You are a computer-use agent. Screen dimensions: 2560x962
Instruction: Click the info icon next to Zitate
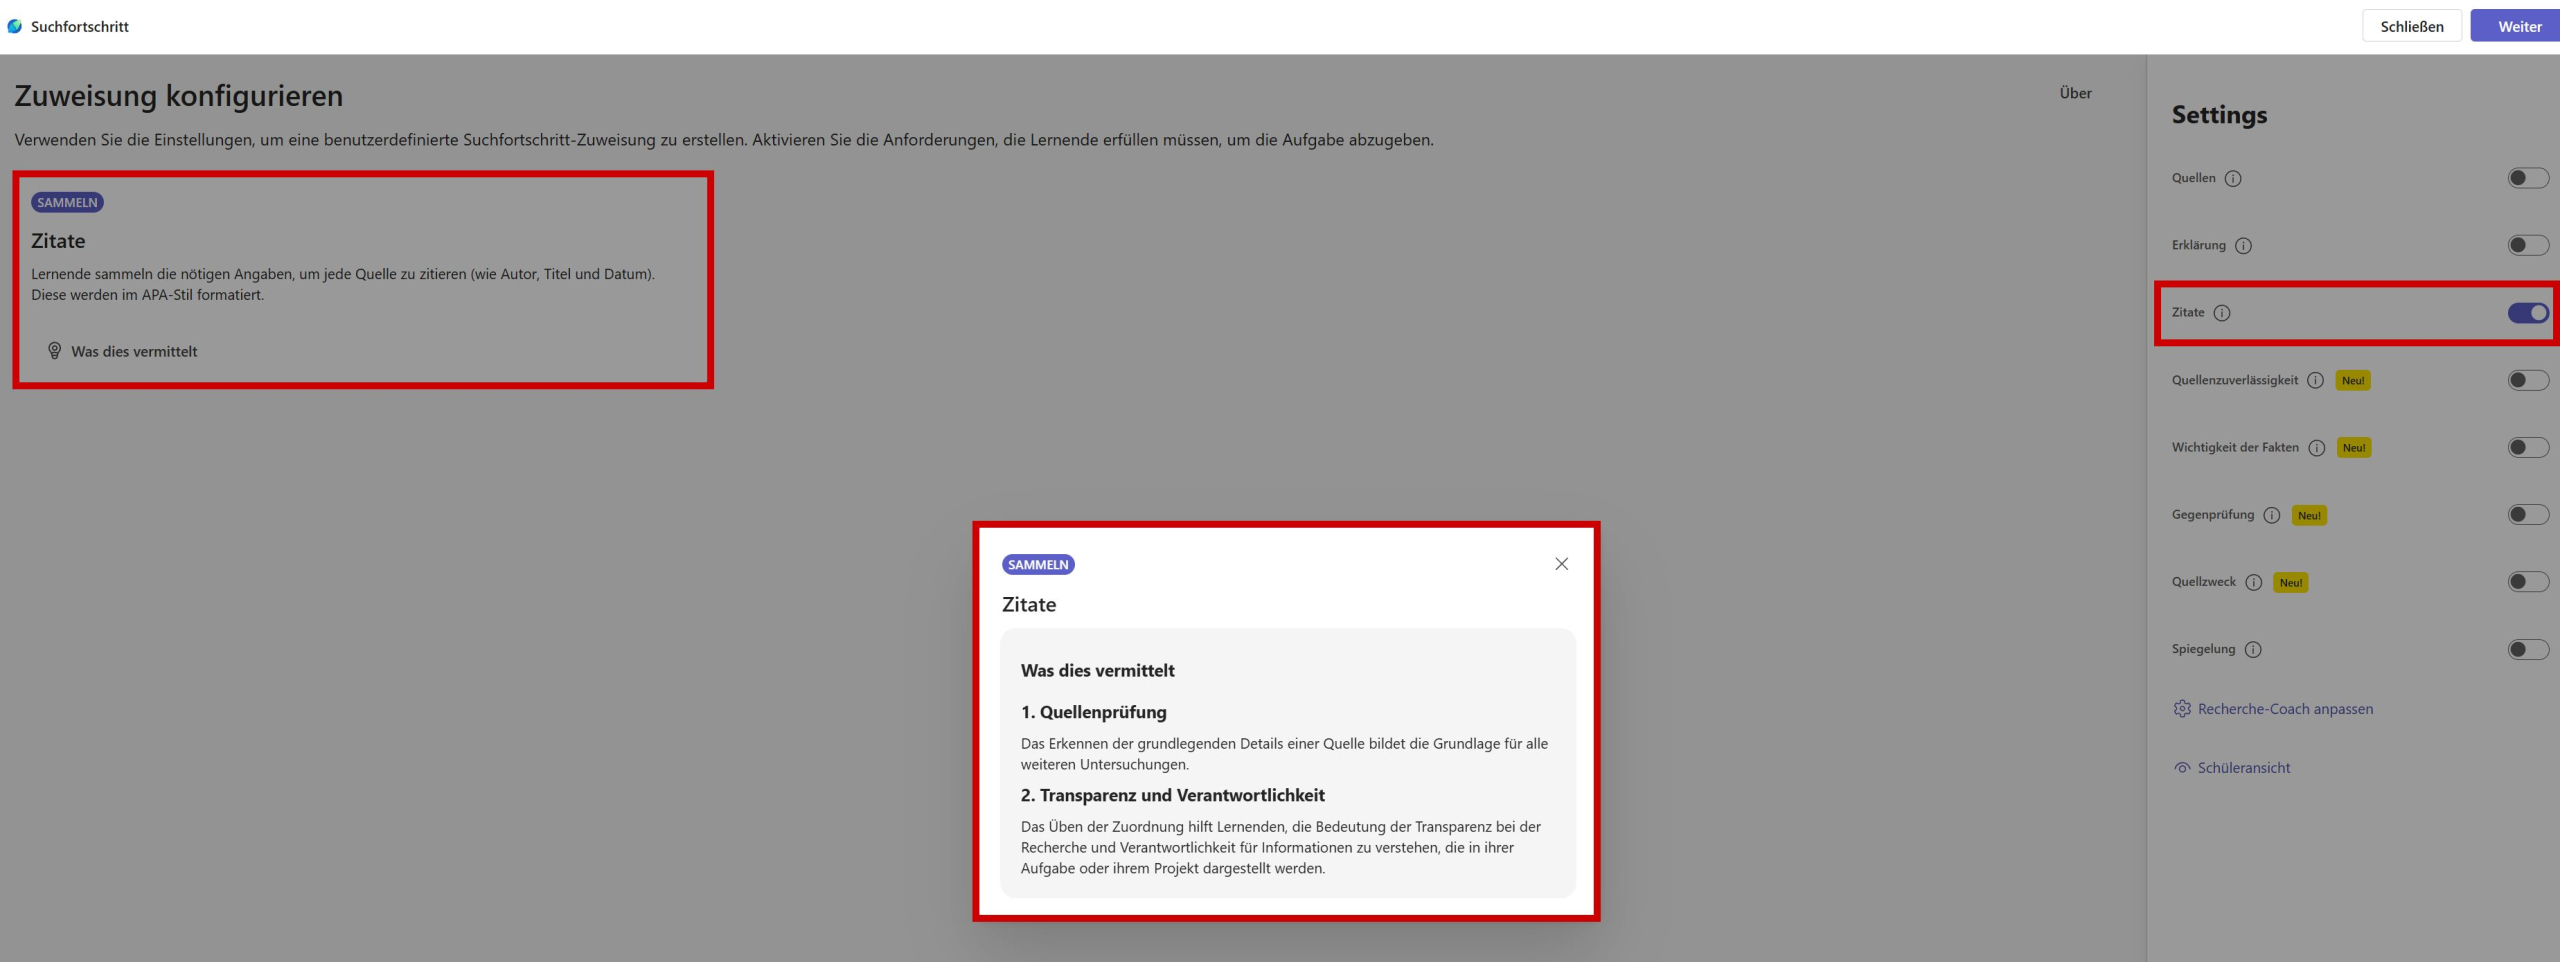click(x=2222, y=313)
